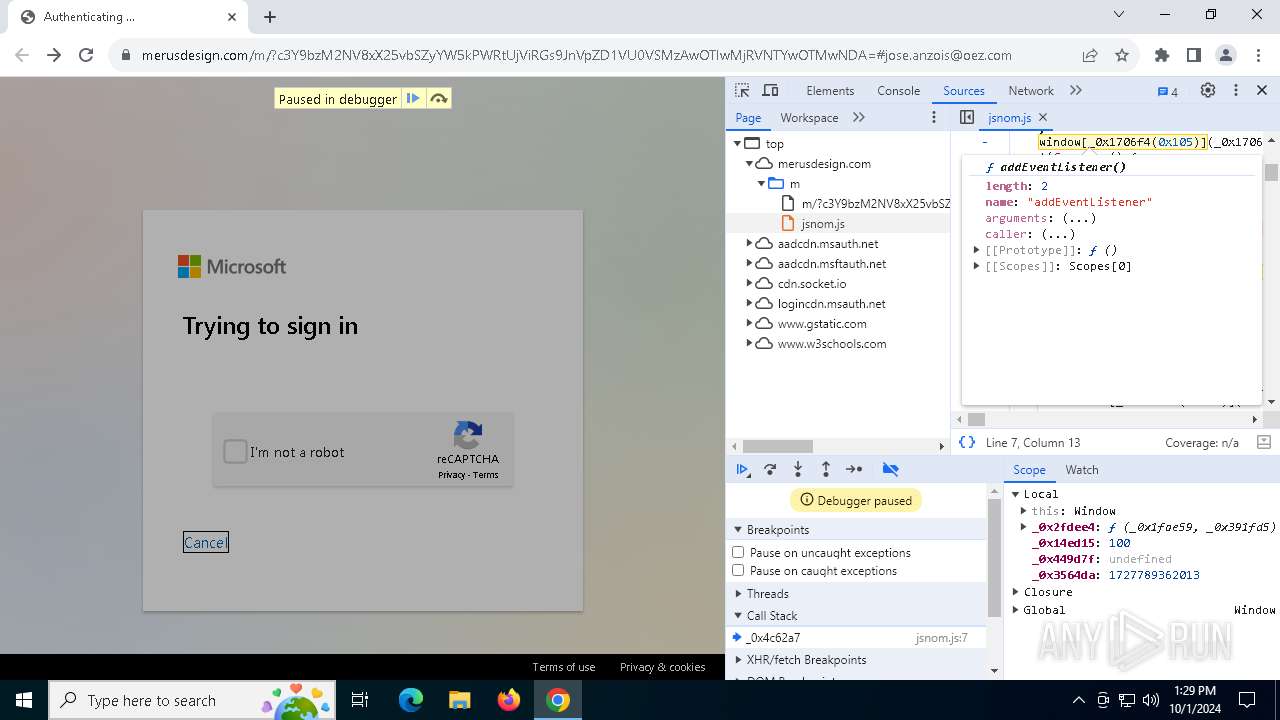The height and width of the screenshot is (720, 1280).
Task: Collapse the top frame tree node
Action: coord(737,143)
